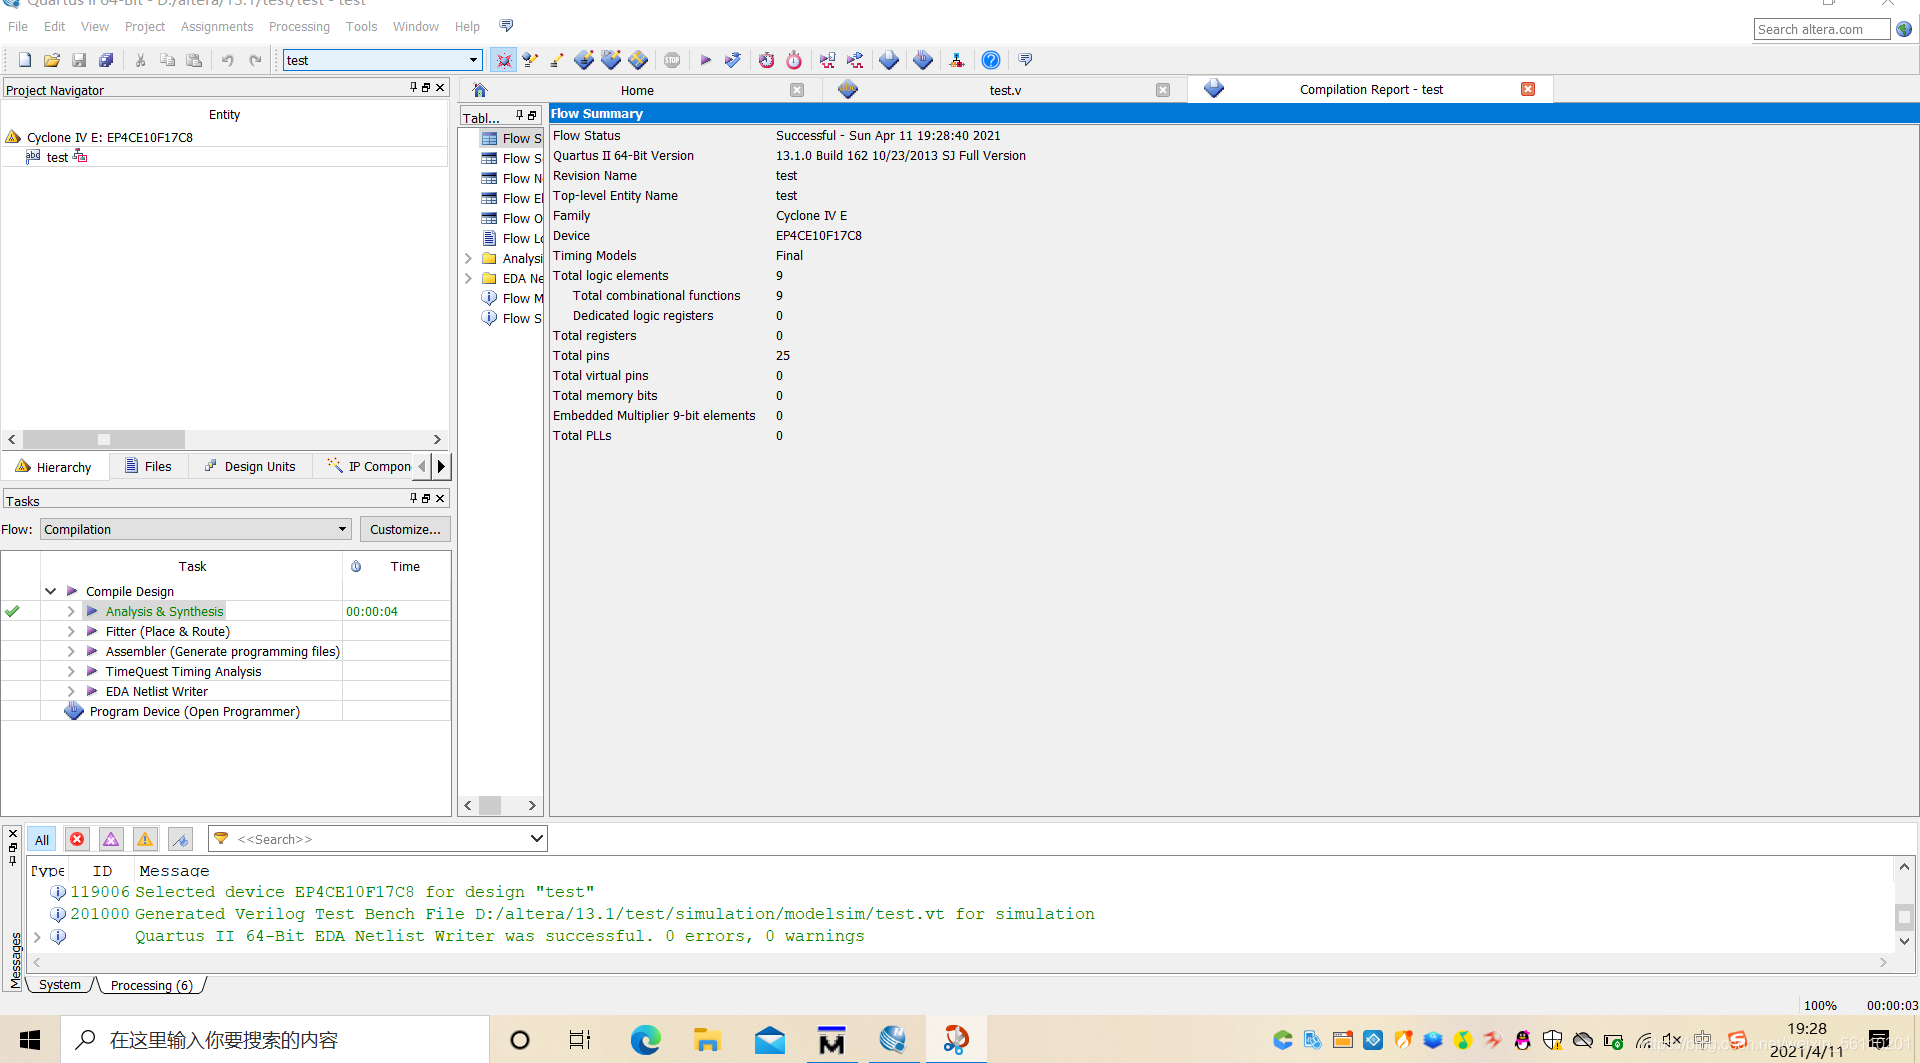Click the Start Analysis & Synthesis icon
Viewport: 1920px width, 1063px height.
[x=733, y=60]
